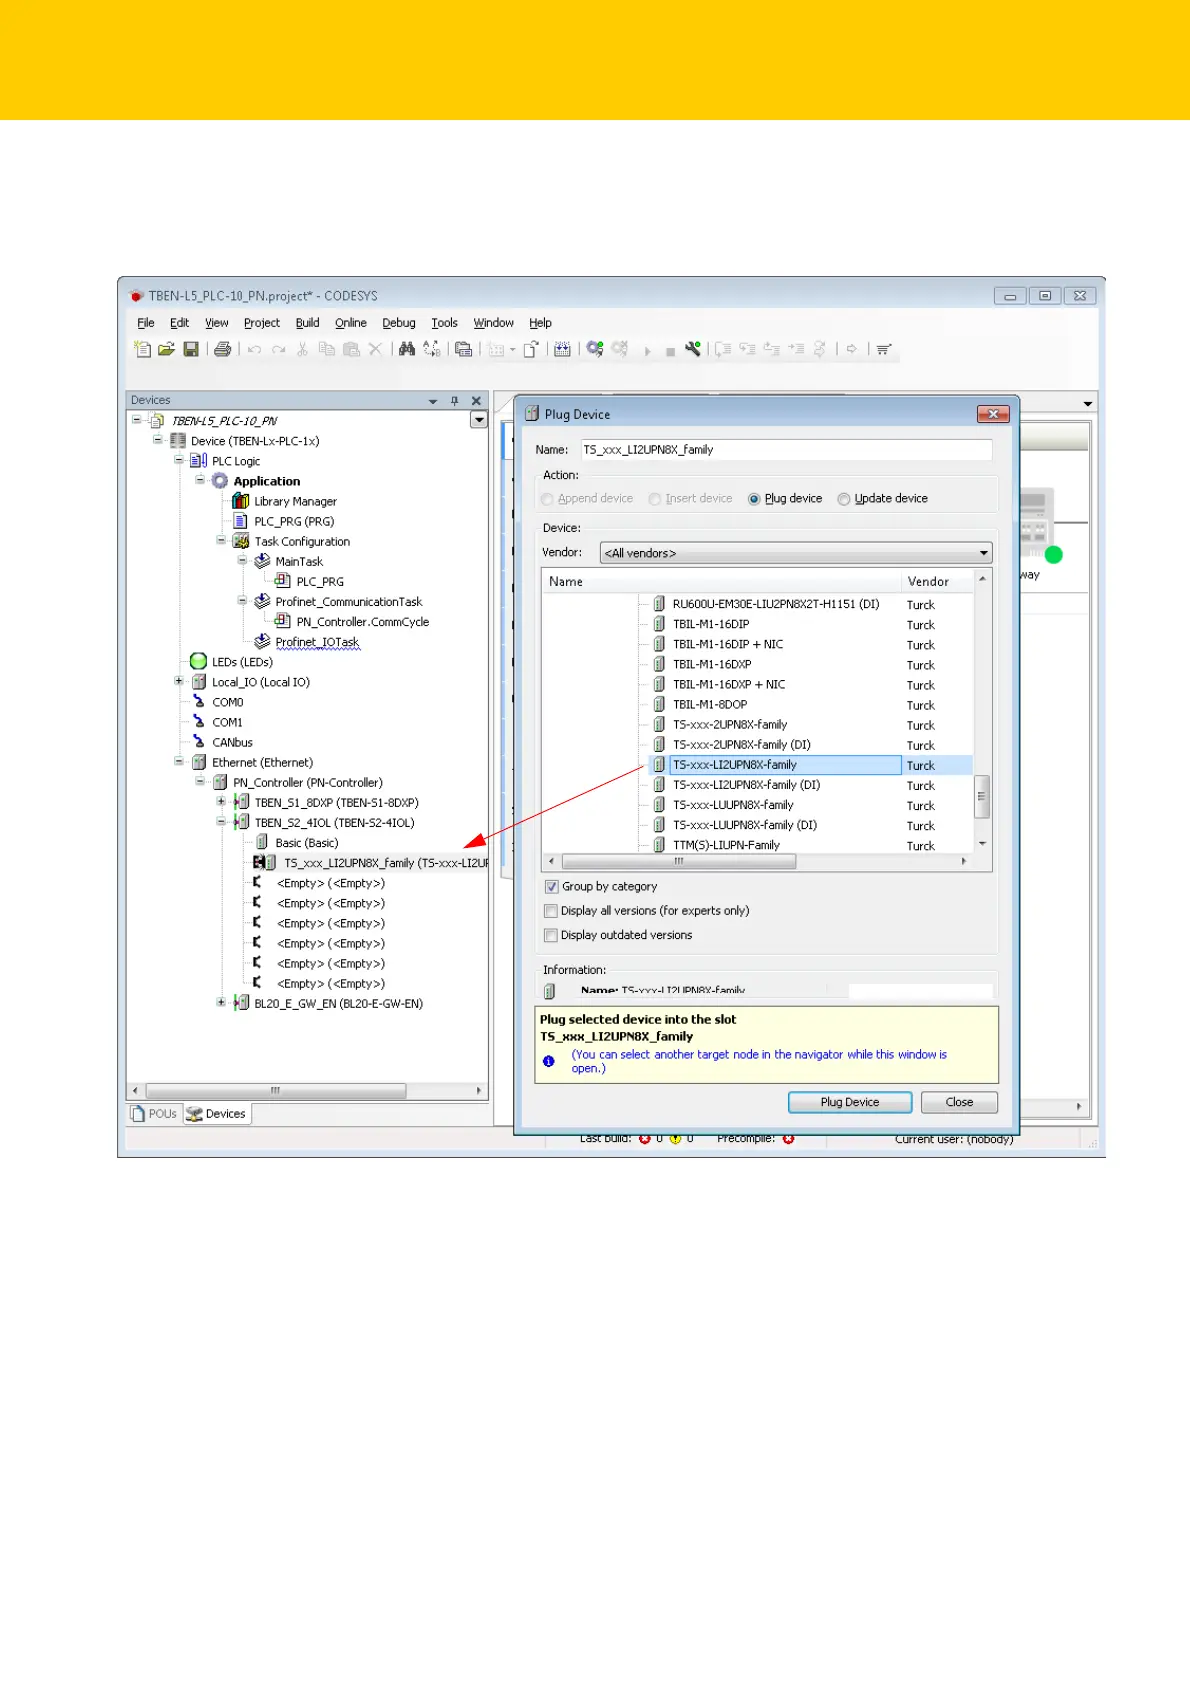The width and height of the screenshot is (1190, 1684).
Task: Click the Plug Device button
Action: 850,1102
